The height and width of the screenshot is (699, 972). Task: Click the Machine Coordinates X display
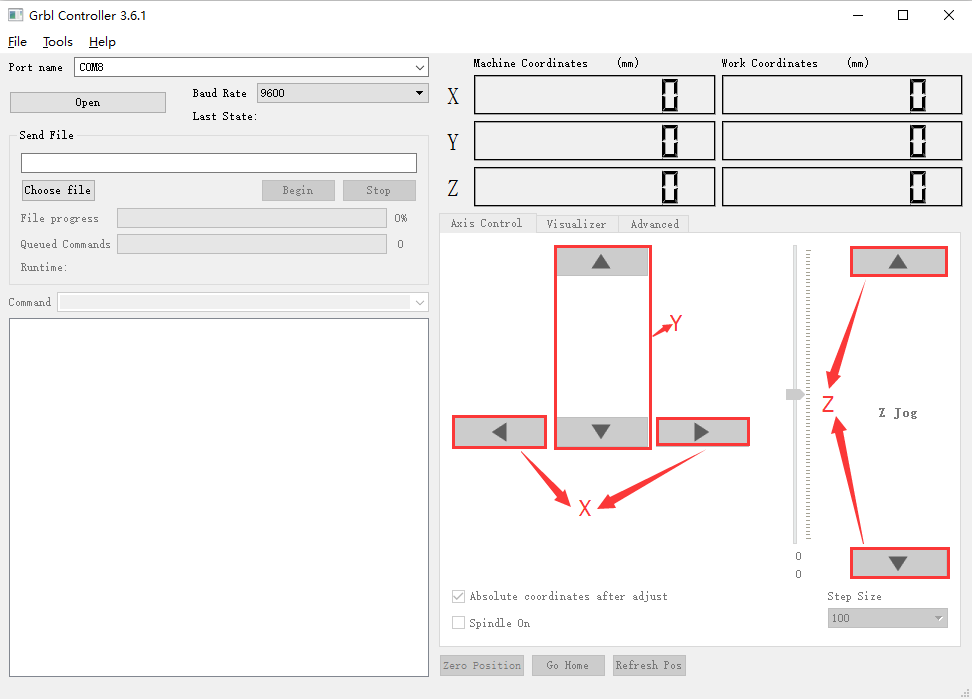(x=594, y=95)
